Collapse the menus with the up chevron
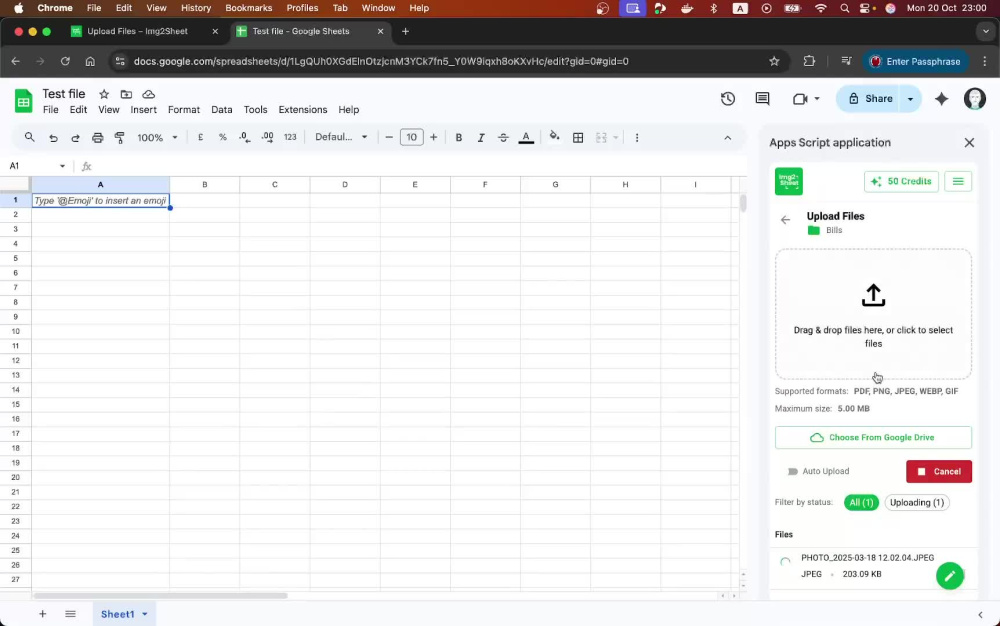The image size is (1000, 626). (x=728, y=138)
